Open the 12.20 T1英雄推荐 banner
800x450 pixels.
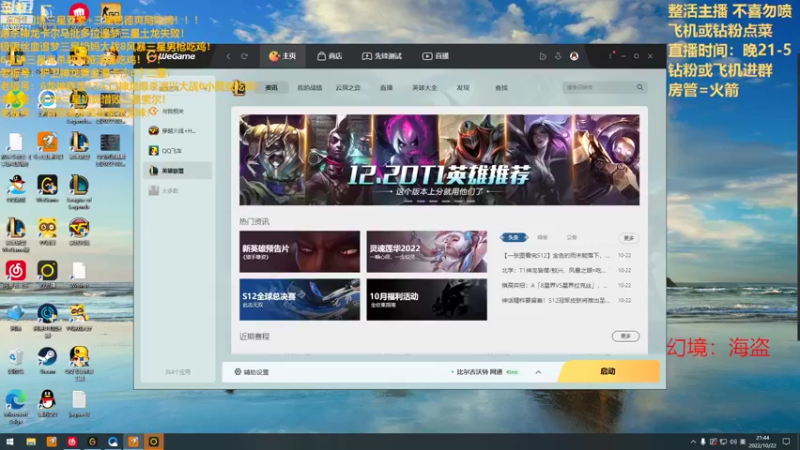(439, 160)
